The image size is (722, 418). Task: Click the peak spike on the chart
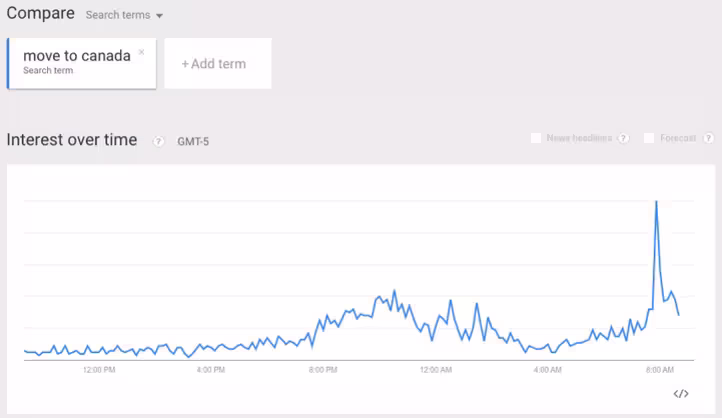tap(656, 202)
